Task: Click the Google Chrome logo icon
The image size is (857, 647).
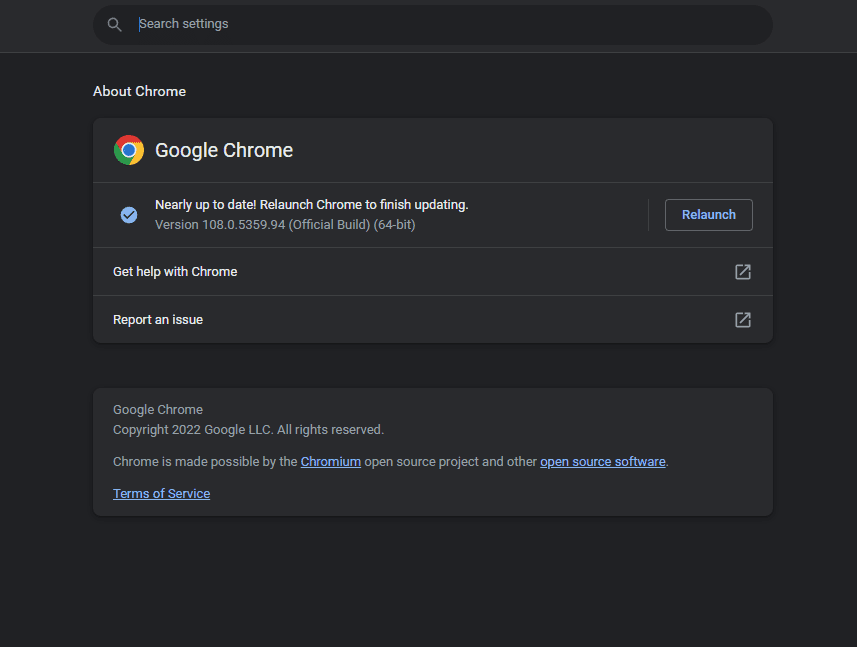Action: click(129, 150)
